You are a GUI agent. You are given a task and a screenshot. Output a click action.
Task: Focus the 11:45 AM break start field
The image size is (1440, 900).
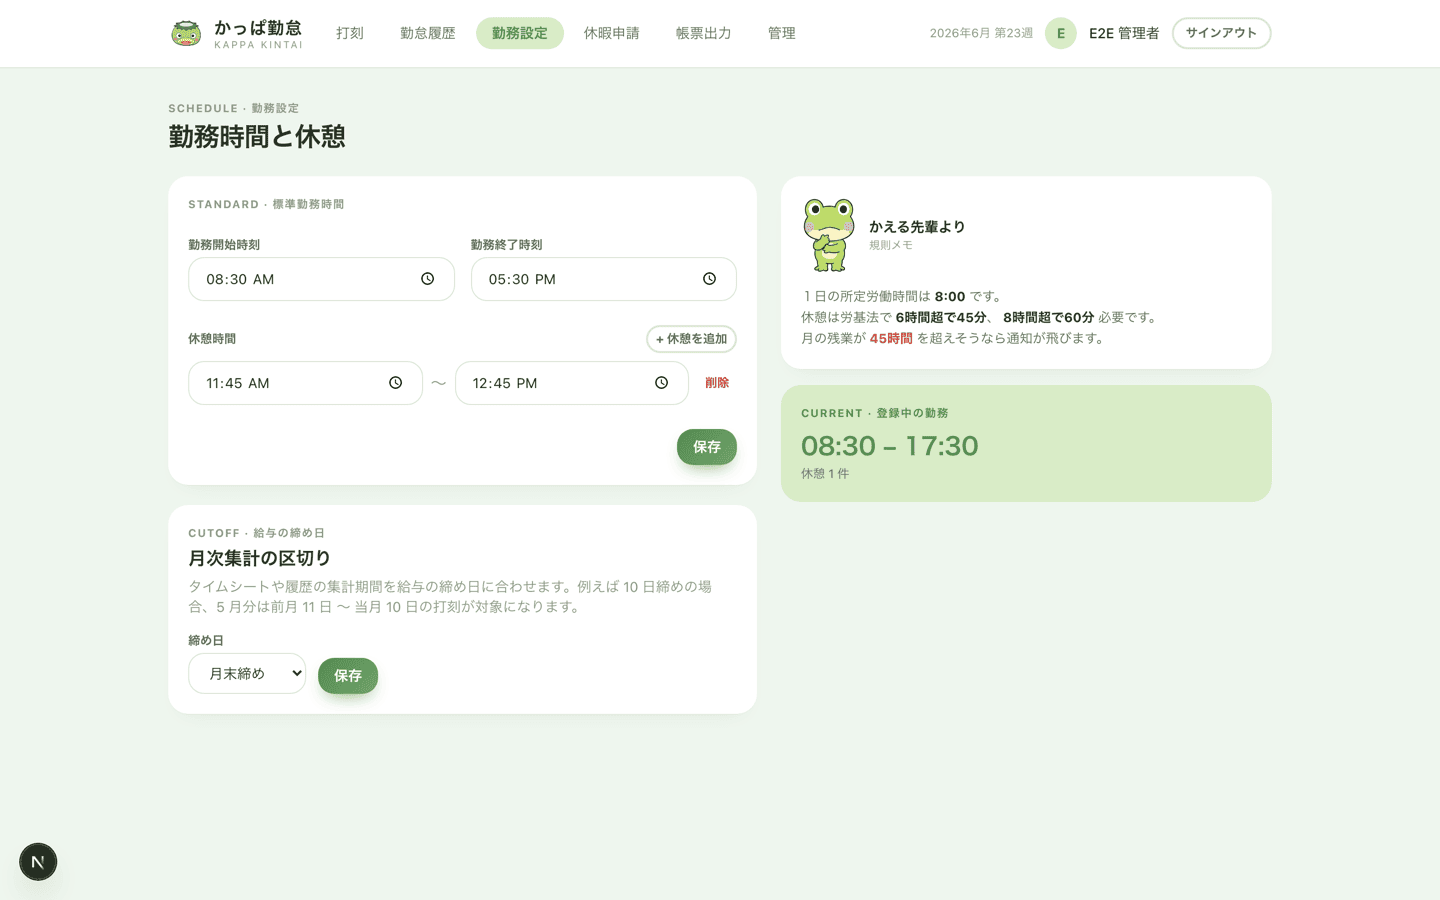(x=305, y=383)
